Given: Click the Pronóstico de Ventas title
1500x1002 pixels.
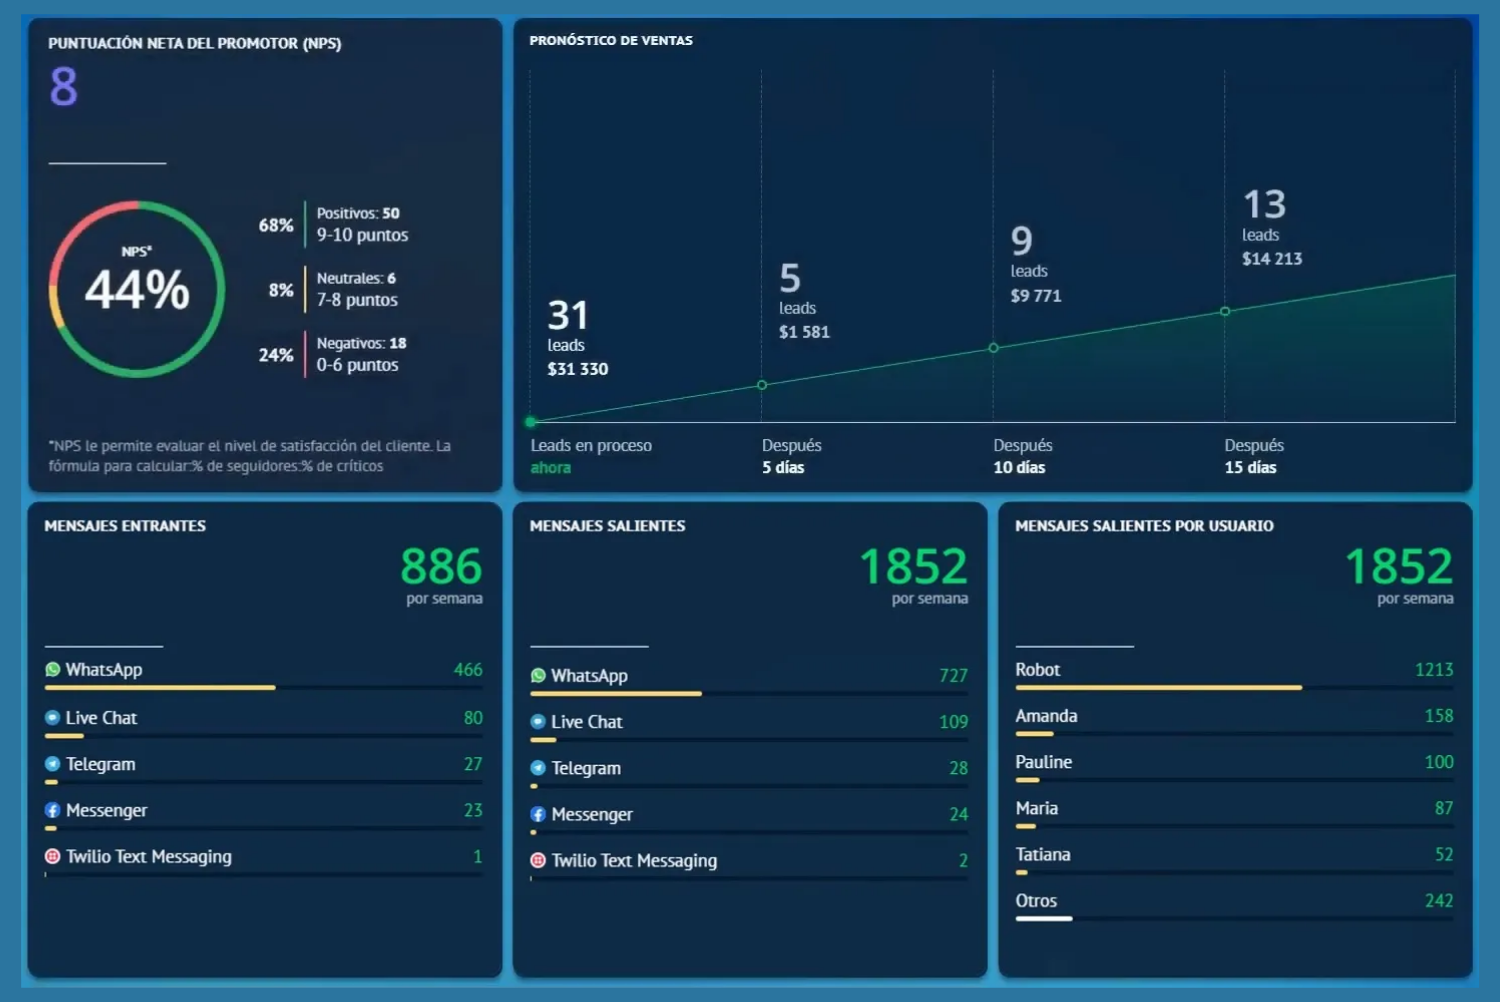Looking at the screenshot, I should pyautogui.click(x=611, y=41).
